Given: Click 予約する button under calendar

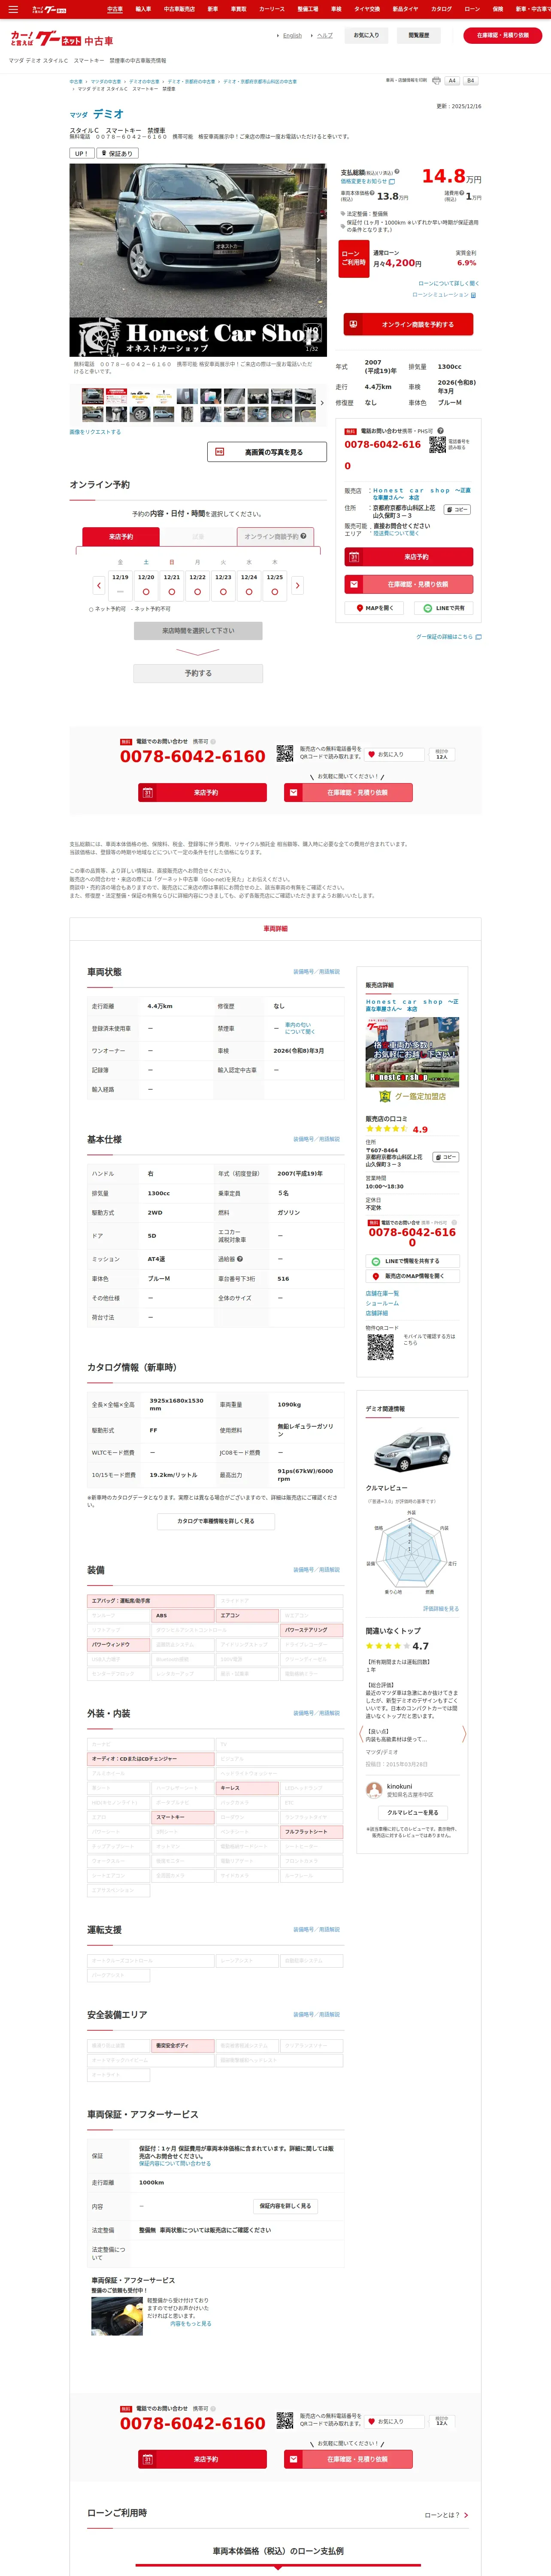Looking at the screenshot, I should [198, 673].
